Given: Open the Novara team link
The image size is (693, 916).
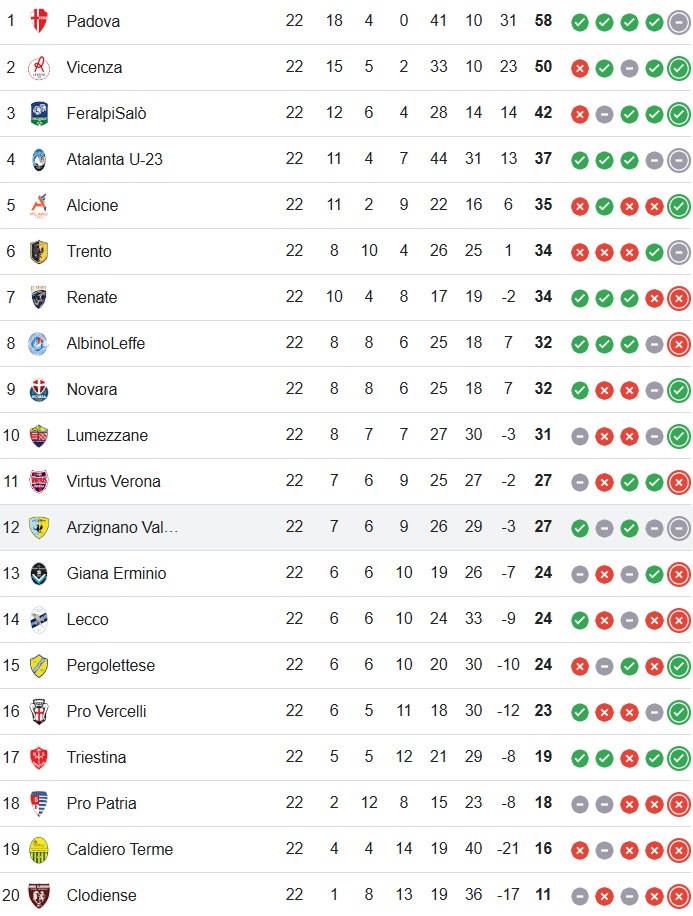Looking at the screenshot, I should 92,389.
